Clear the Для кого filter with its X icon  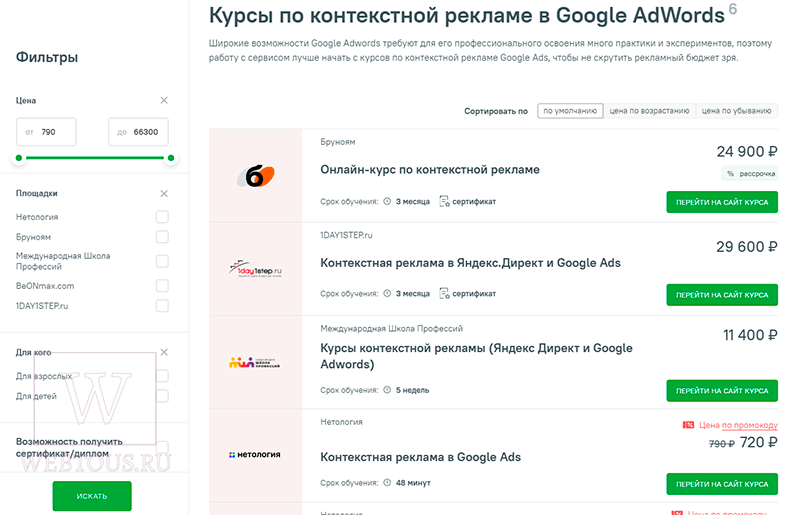point(164,352)
